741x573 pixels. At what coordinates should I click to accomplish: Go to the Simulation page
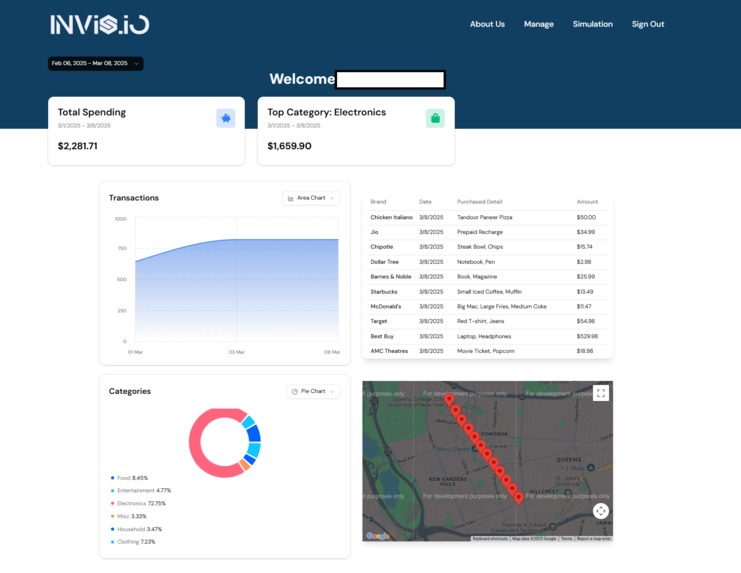[593, 24]
